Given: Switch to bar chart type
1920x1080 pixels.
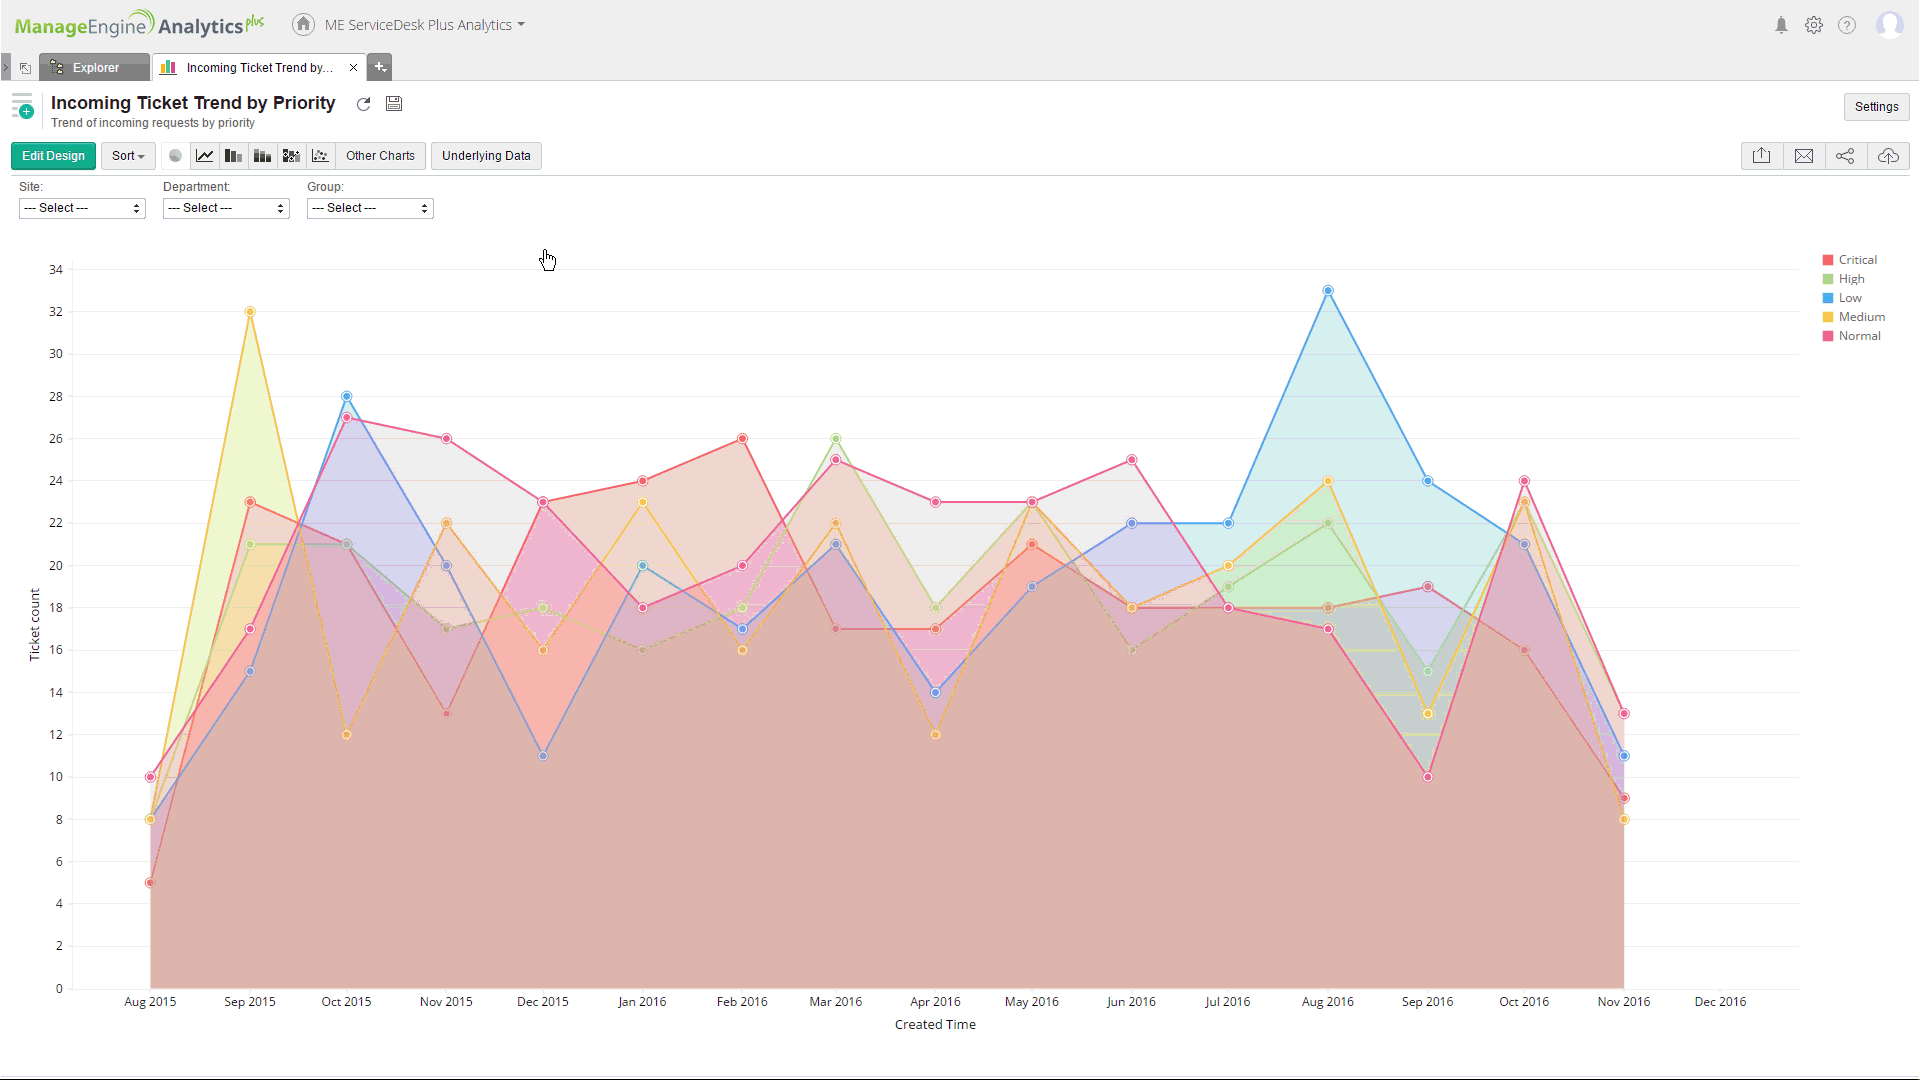Looking at the screenshot, I should [x=233, y=156].
